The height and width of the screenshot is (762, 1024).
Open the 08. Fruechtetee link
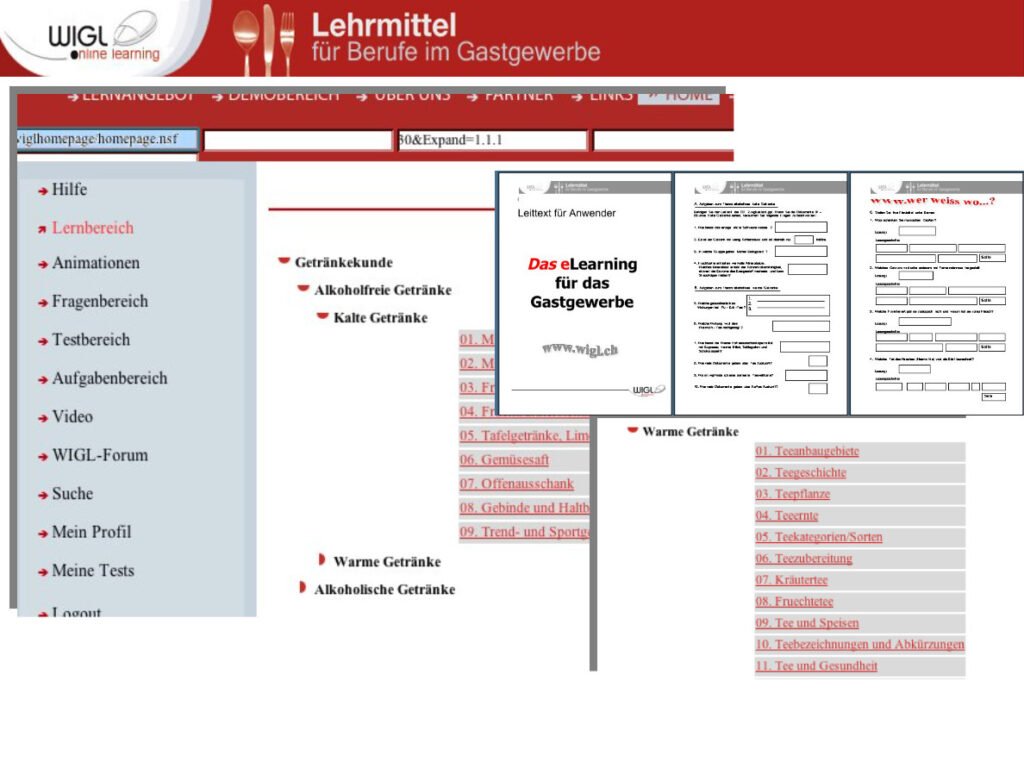(794, 602)
